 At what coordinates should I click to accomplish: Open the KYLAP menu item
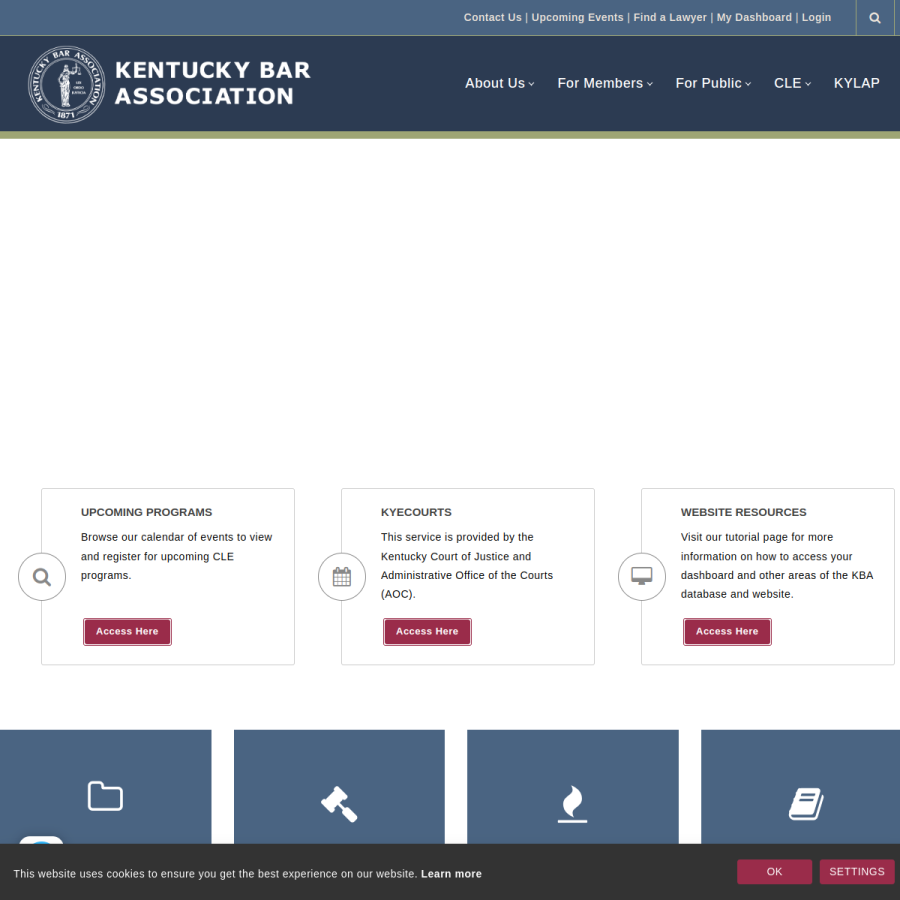856,83
